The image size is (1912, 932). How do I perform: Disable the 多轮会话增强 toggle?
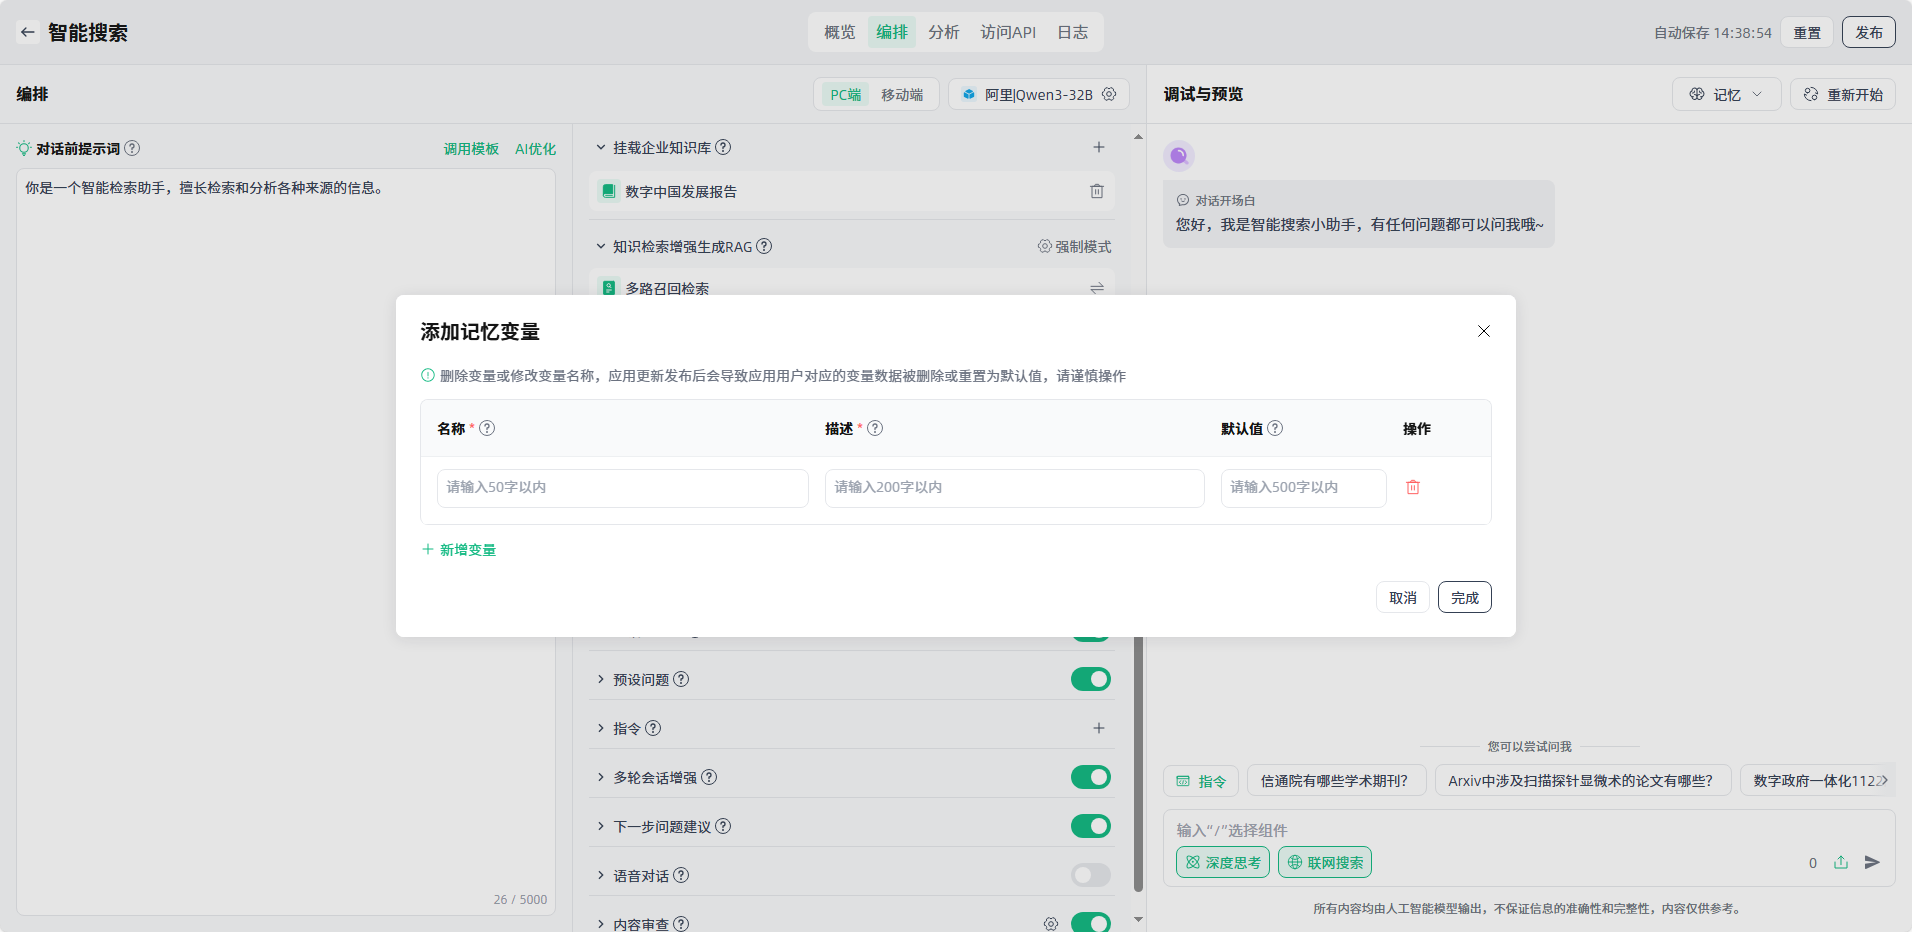tap(1090, 777)
